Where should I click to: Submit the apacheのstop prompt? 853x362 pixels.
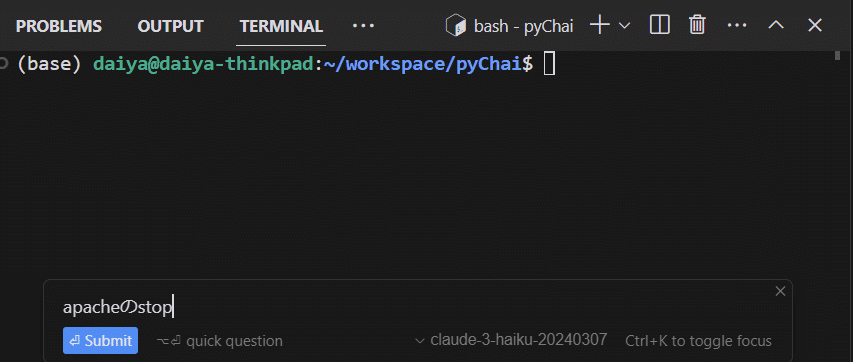coord(101,341)
